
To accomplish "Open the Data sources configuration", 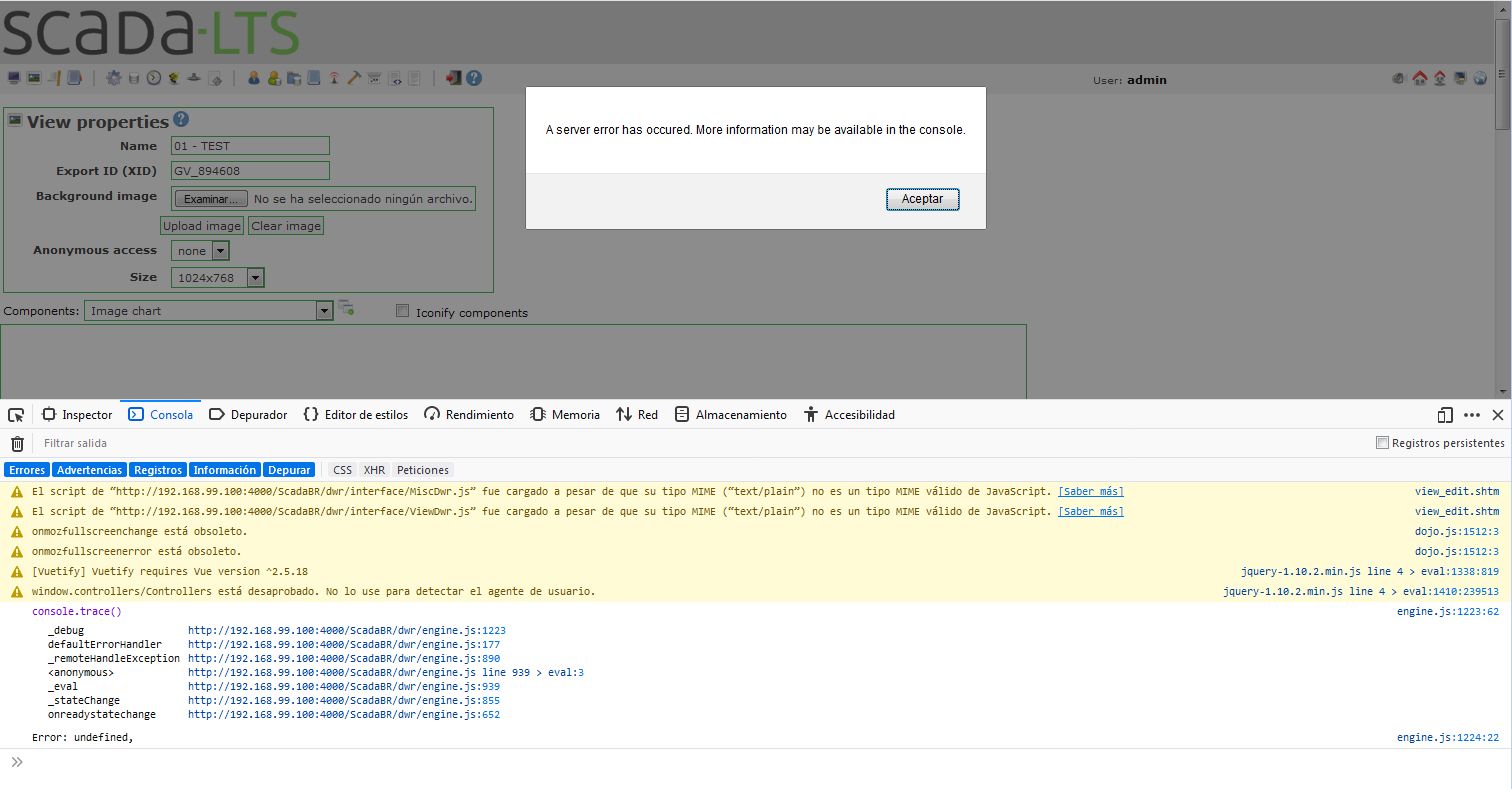I will [113, 78].
